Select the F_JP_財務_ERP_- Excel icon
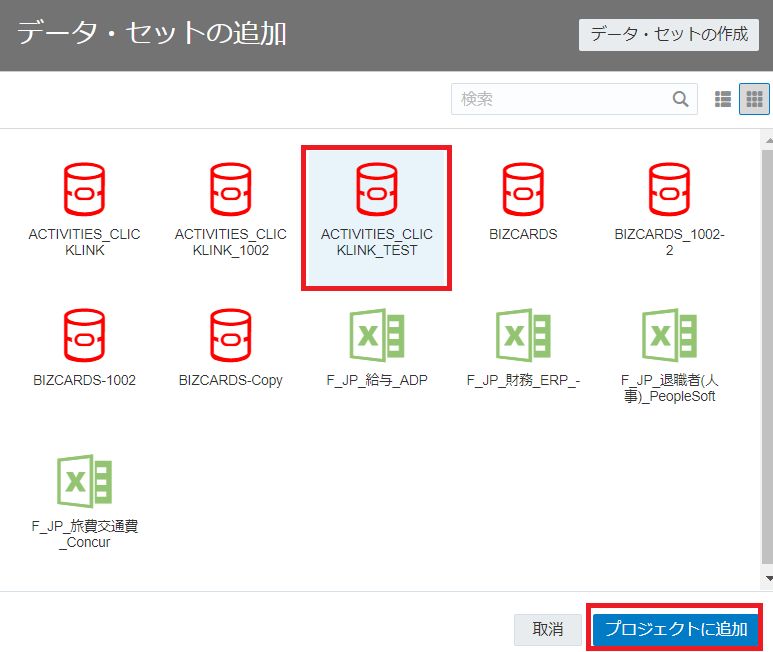 pos(523,335)
